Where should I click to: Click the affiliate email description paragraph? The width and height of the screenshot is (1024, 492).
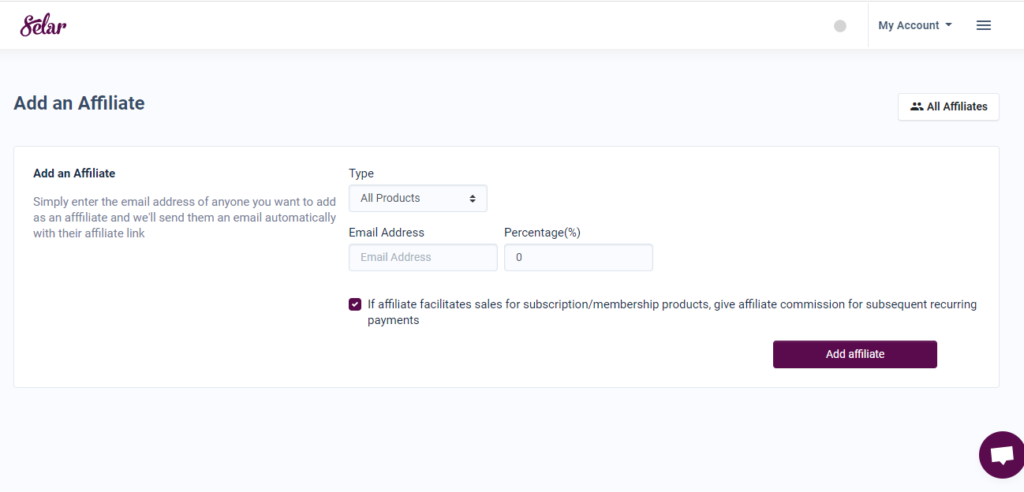(185, 218)
